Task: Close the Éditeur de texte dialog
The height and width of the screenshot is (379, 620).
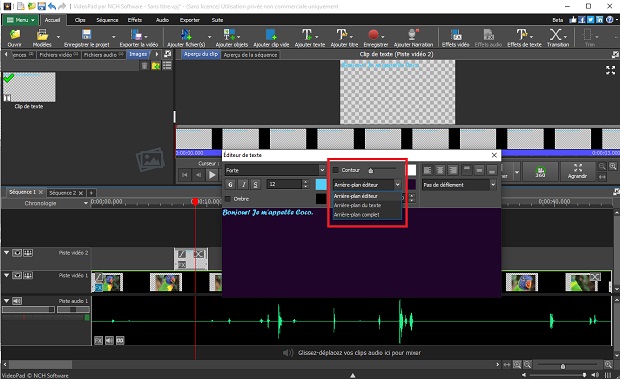Action: pyautogui.click(x=494, y=155)
